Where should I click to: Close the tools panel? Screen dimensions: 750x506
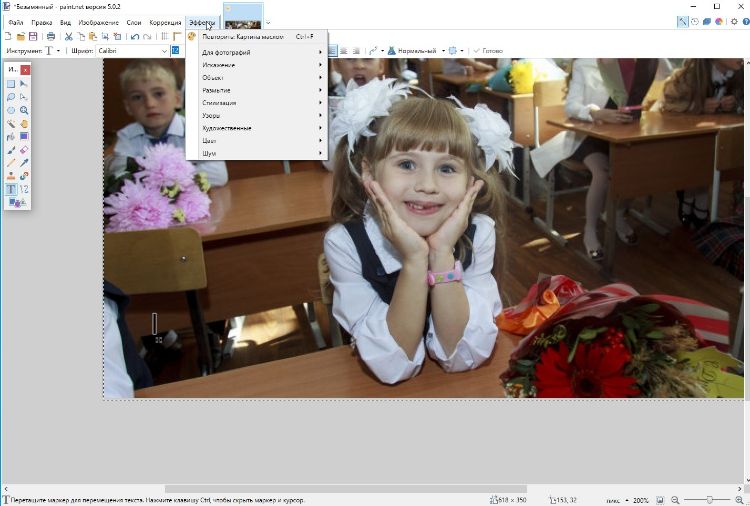[x=25, y=70]
